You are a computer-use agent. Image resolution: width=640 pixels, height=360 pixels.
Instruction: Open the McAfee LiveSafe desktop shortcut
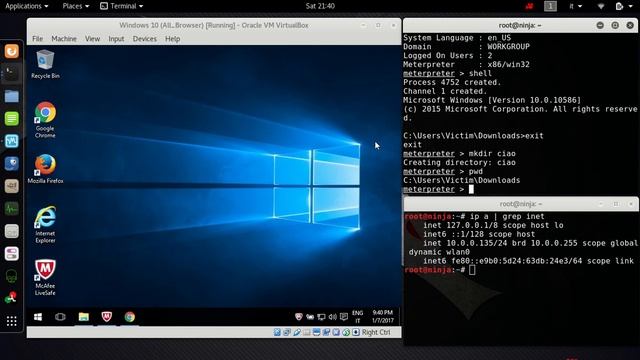(x=45, y=277)
